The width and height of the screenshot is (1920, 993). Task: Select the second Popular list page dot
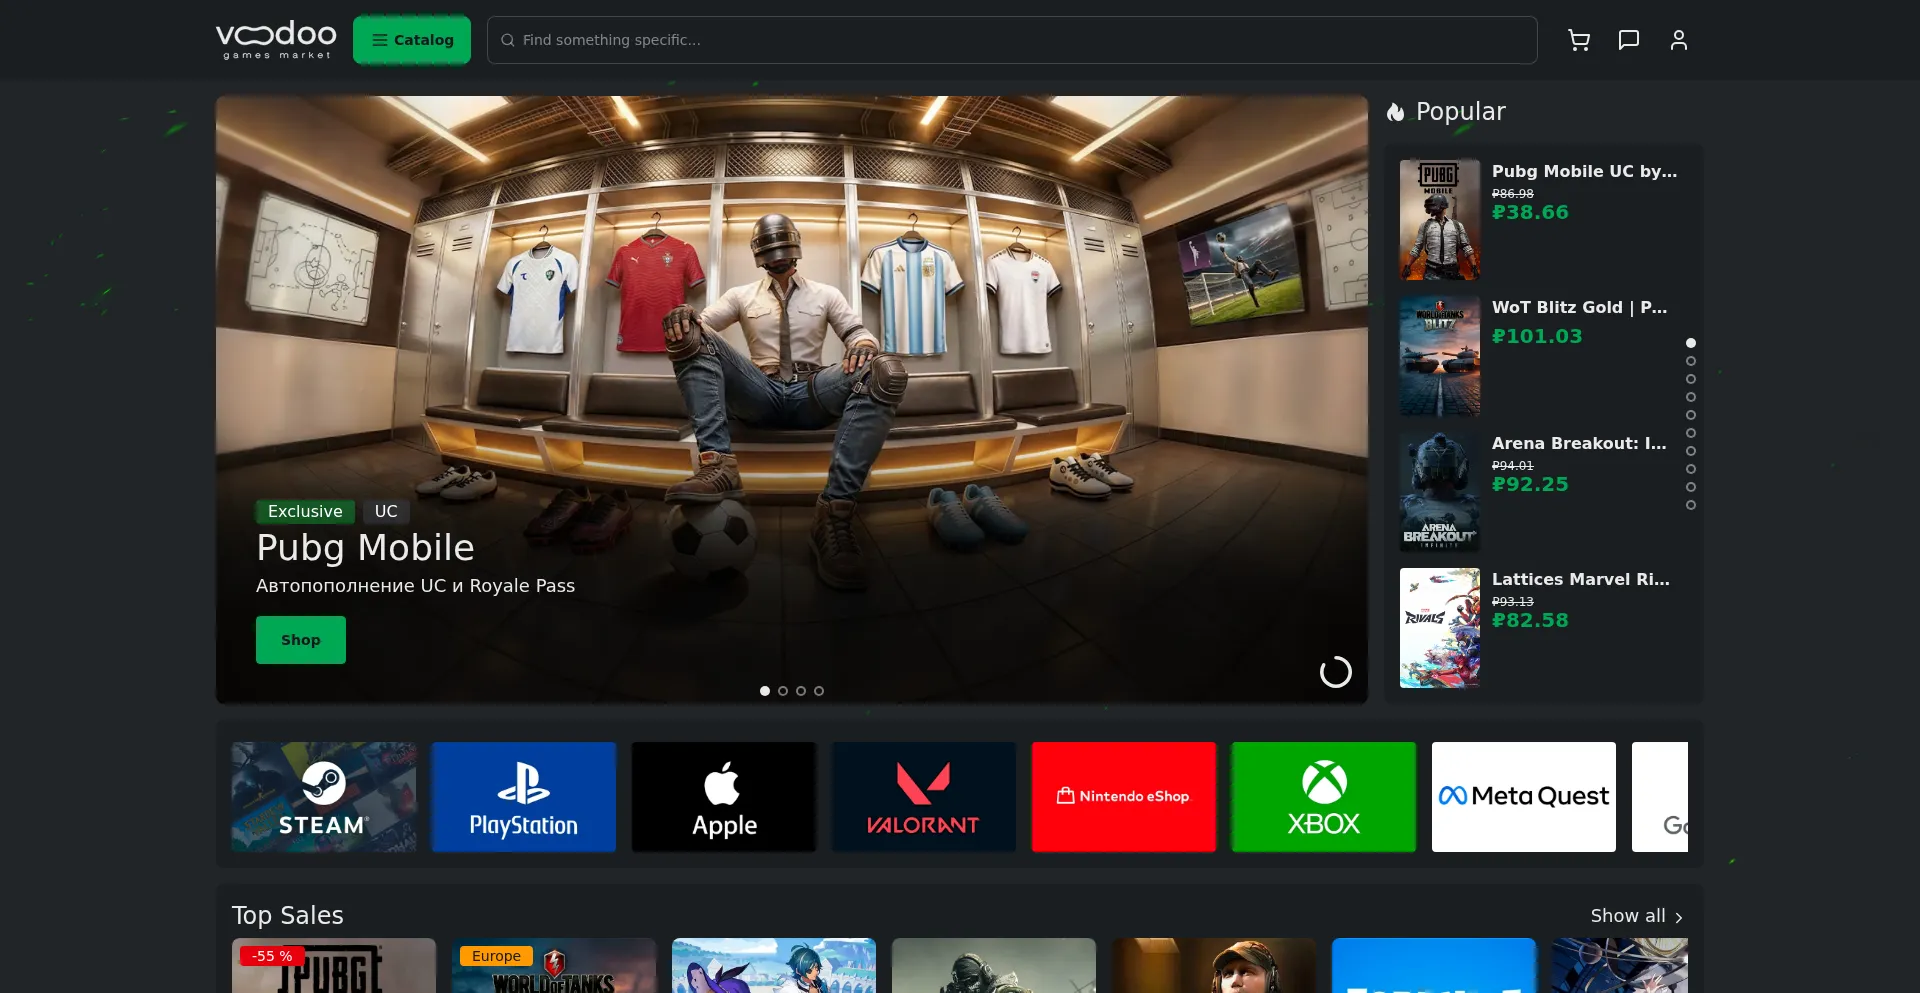coord(1691,361)
